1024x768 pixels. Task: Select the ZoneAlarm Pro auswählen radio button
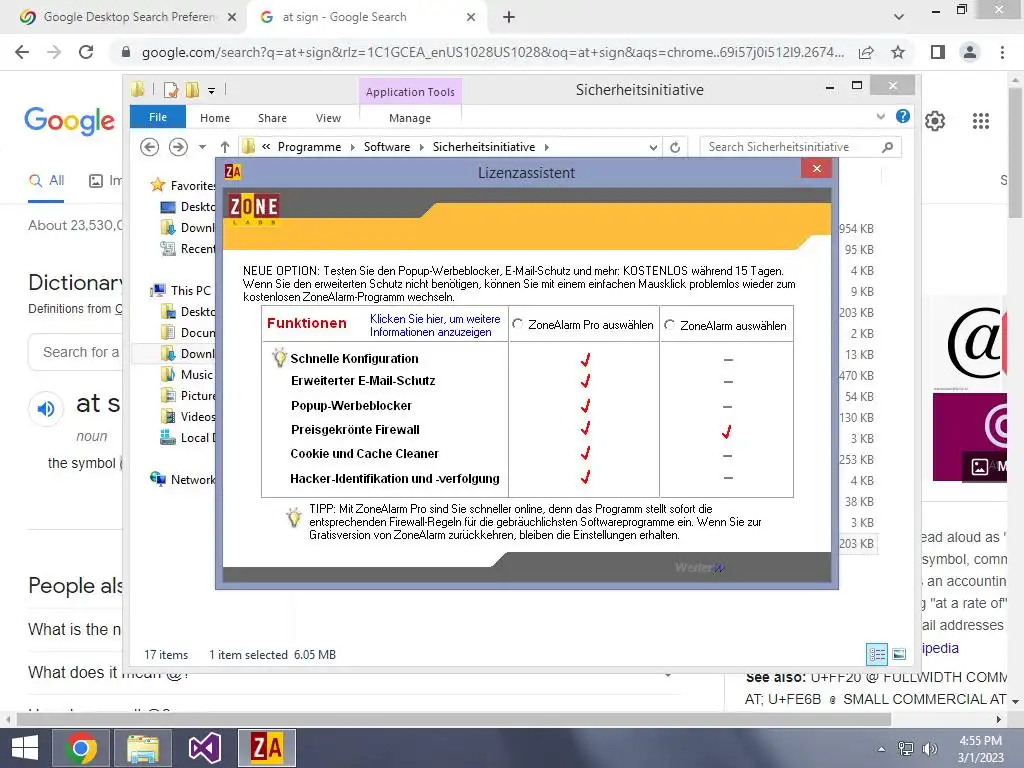tap(517, 324)
